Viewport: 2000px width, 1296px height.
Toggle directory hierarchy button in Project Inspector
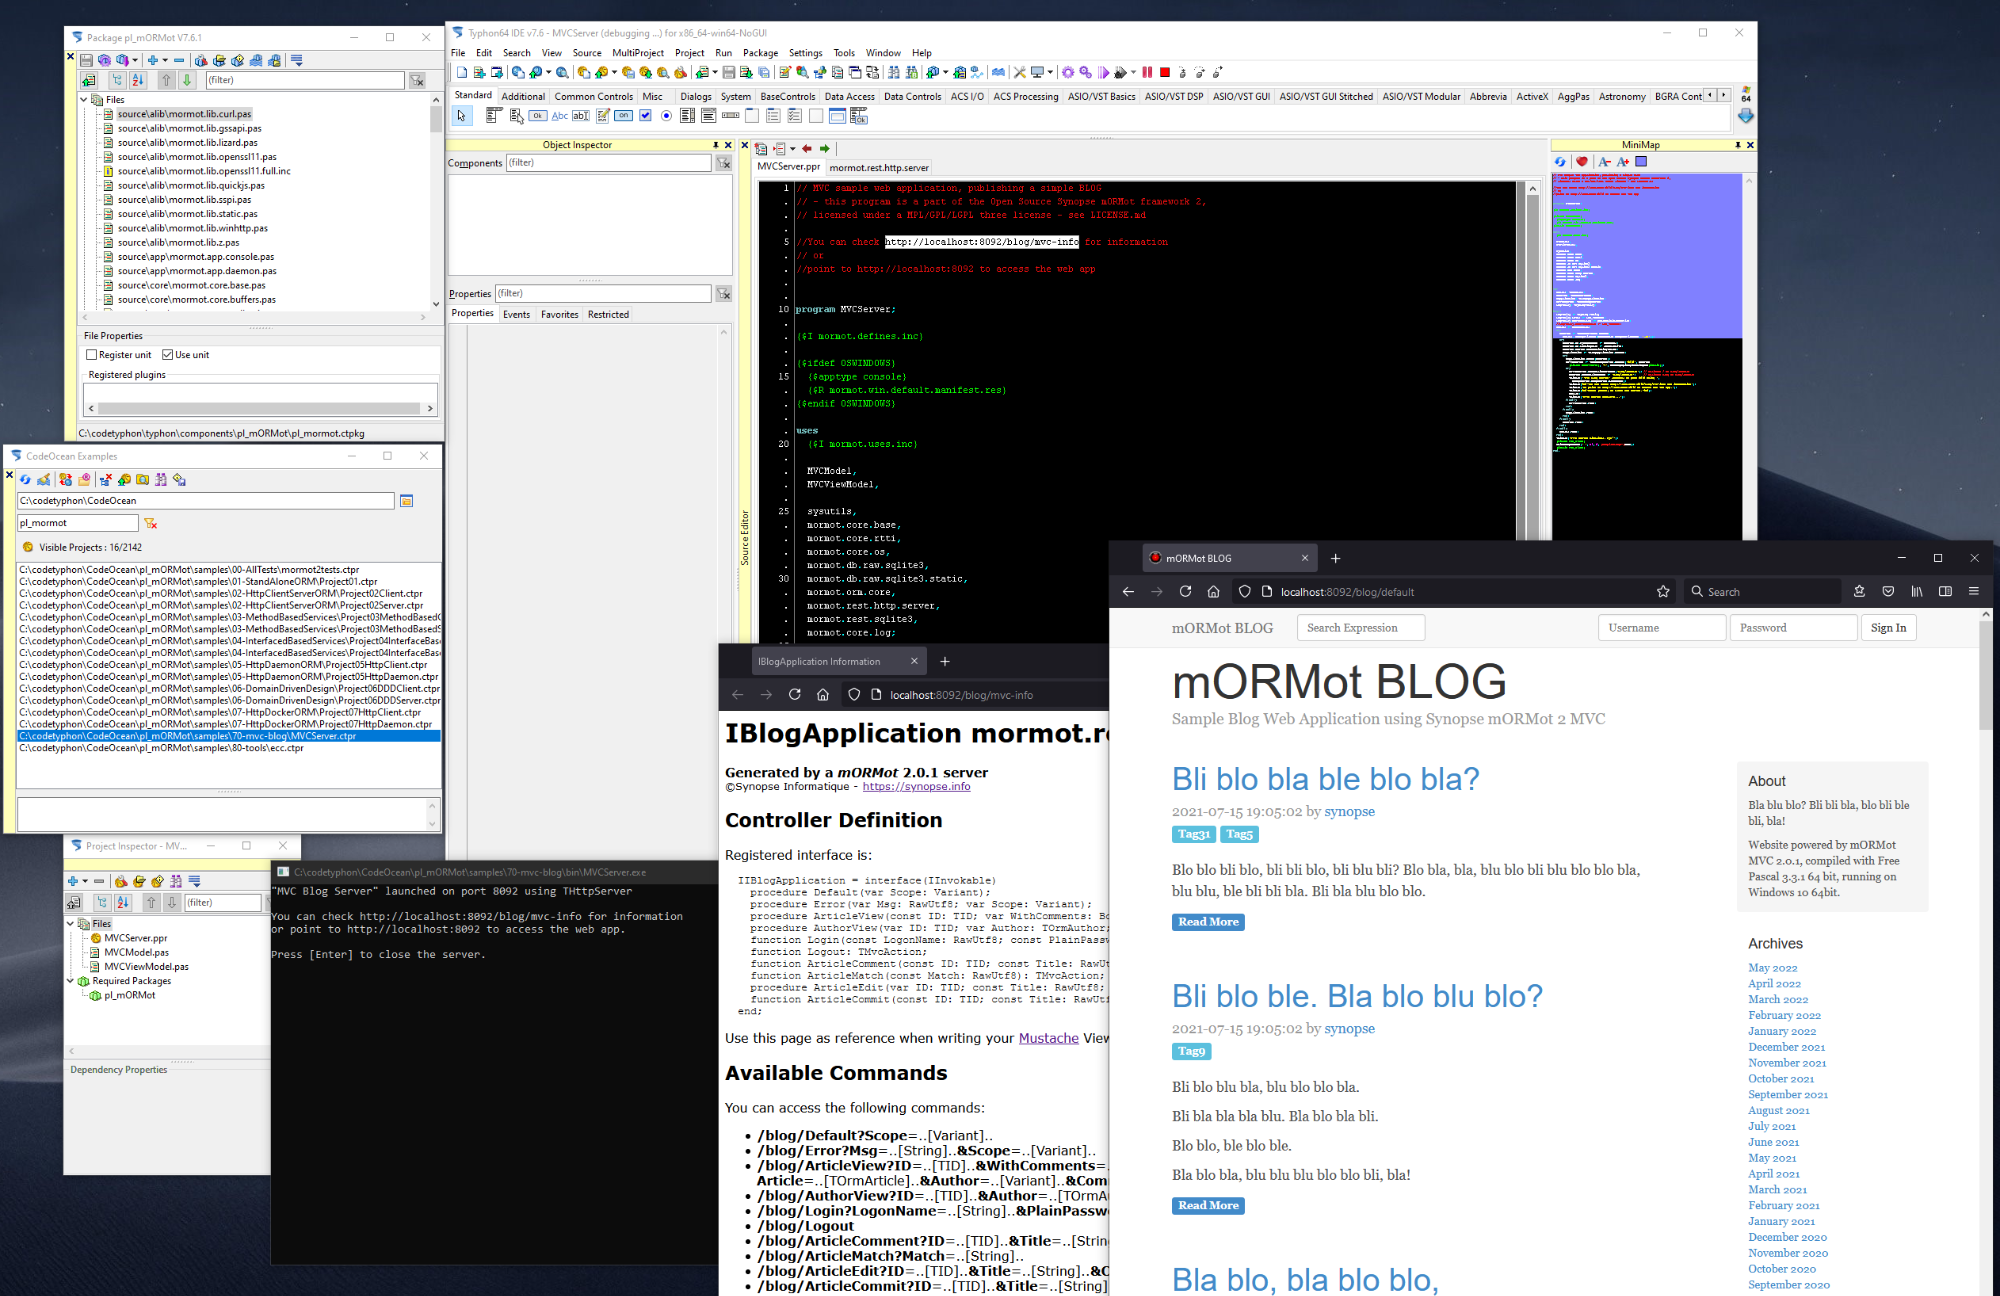pyautogui.click(x=102, y=902)
